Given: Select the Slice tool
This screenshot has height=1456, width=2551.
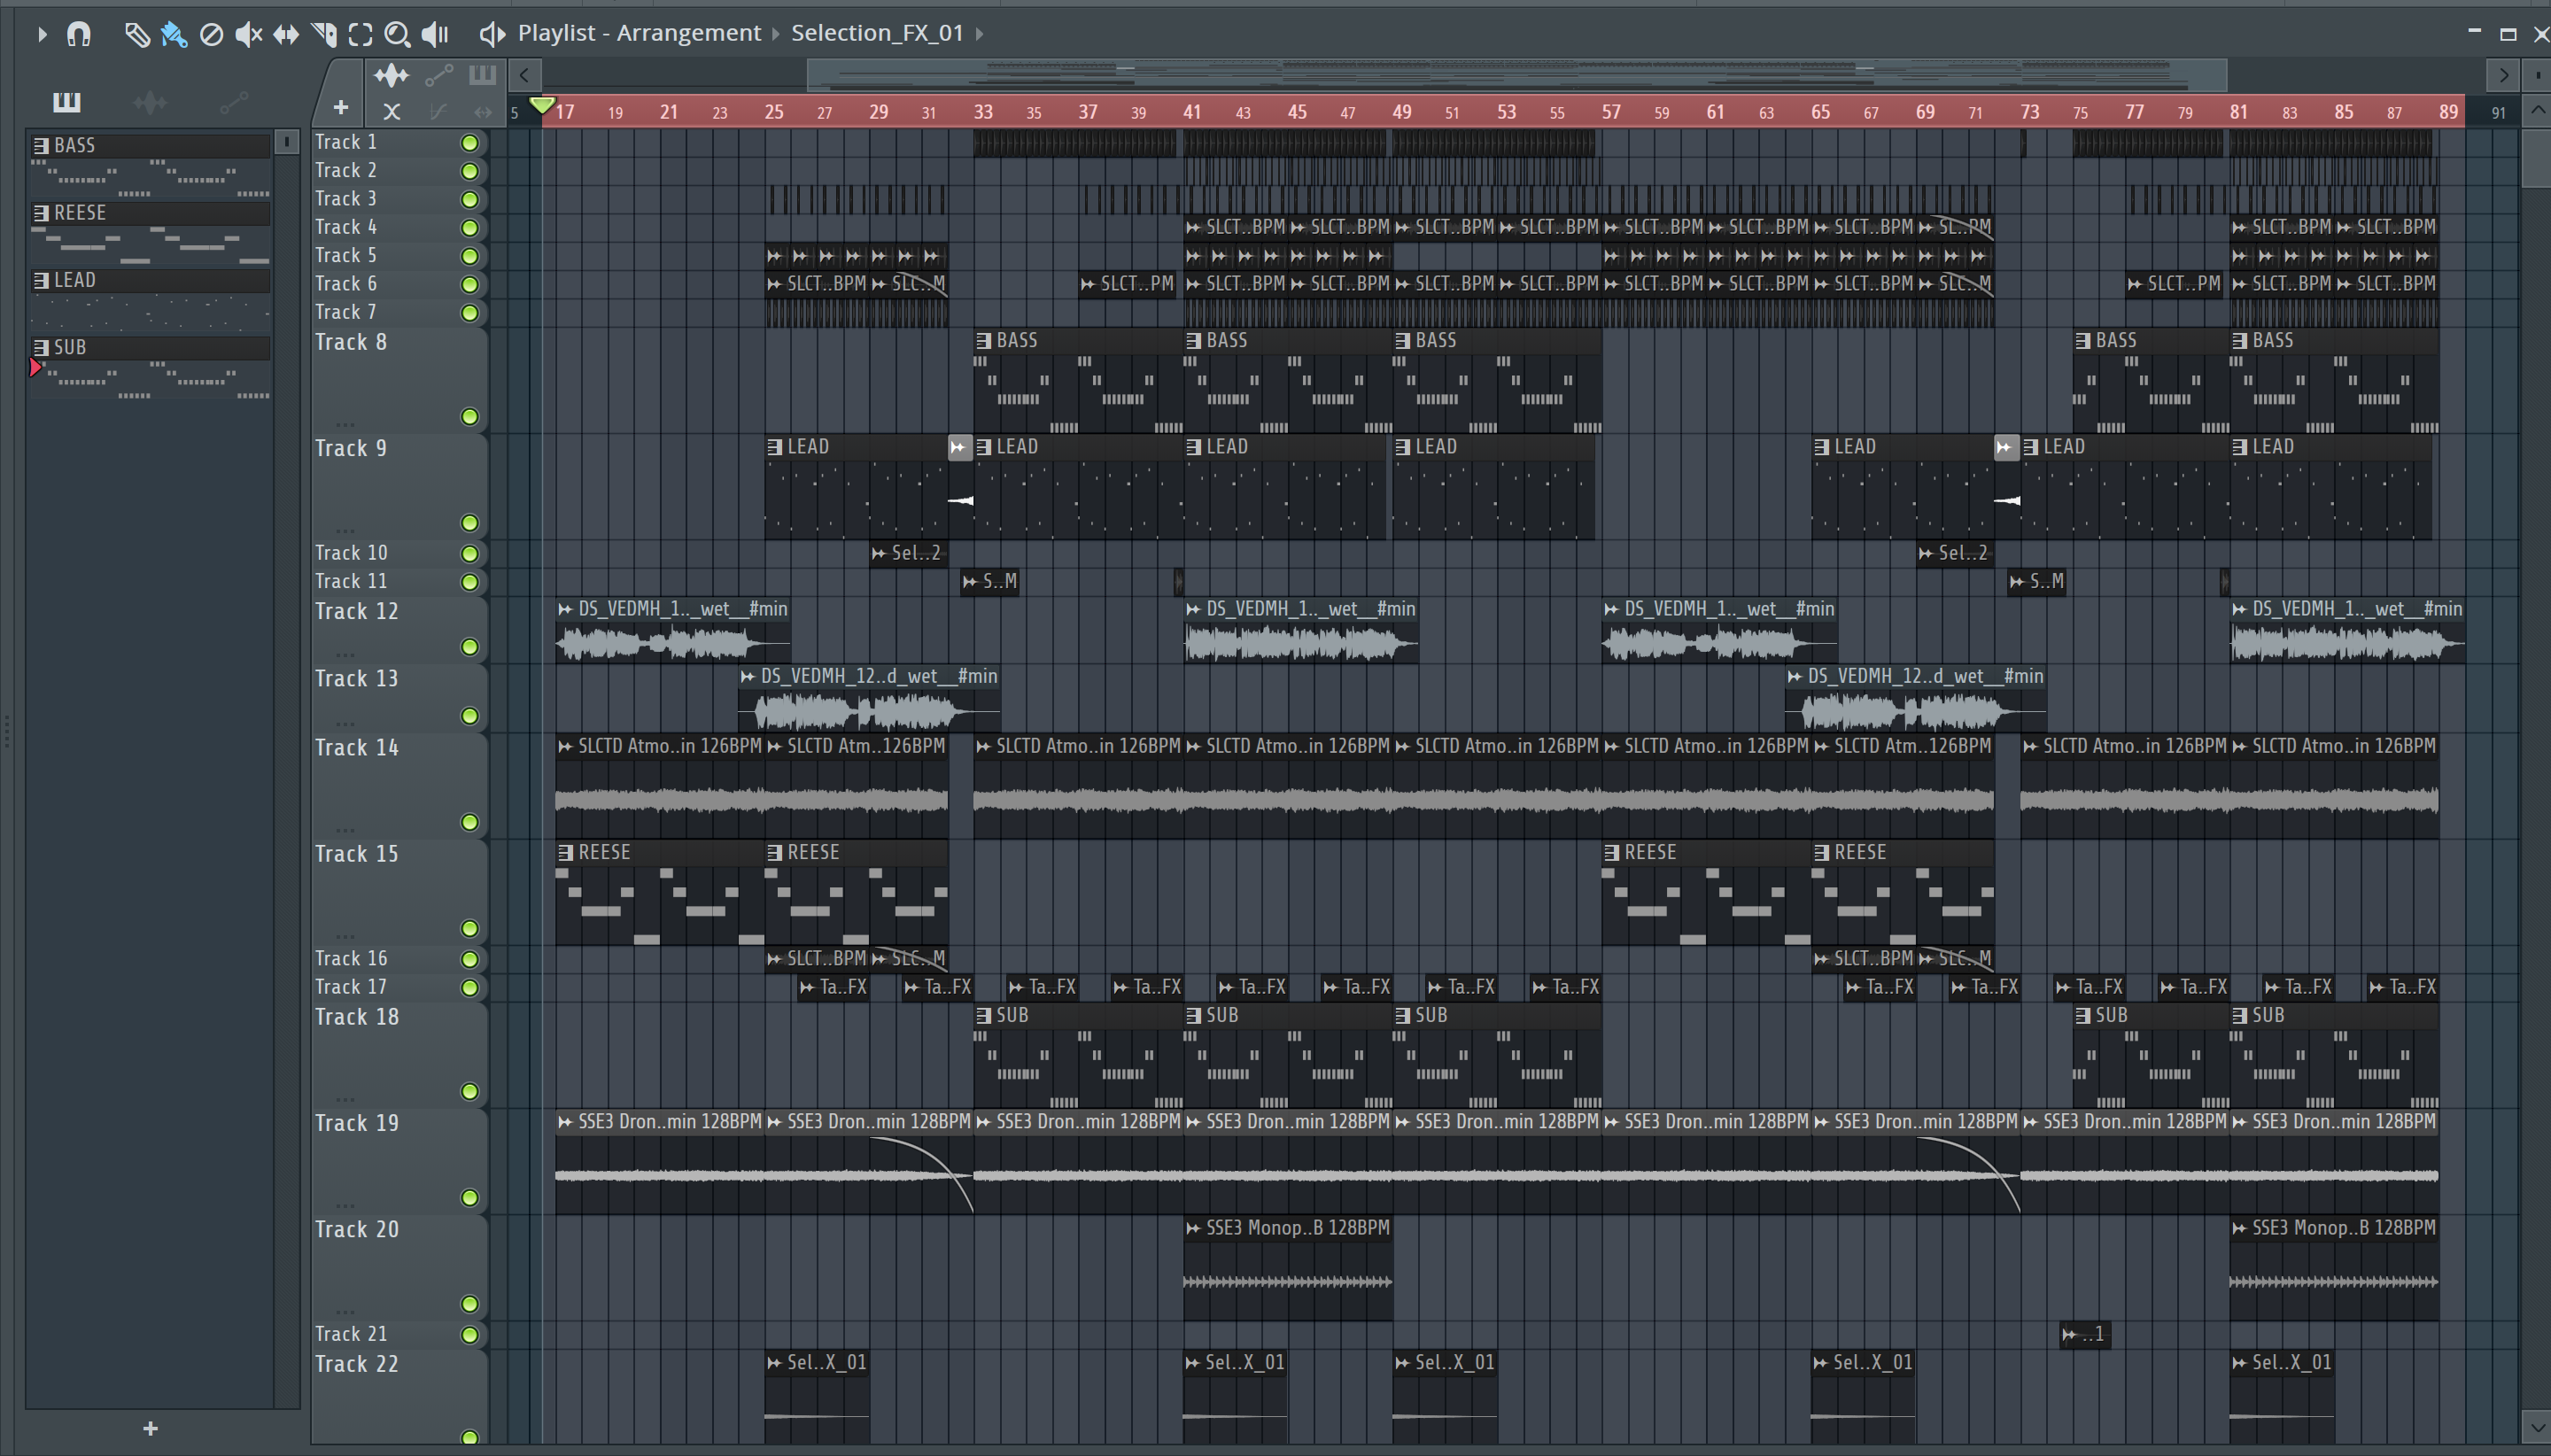Looking at the screenshot, I should point(323,35).
